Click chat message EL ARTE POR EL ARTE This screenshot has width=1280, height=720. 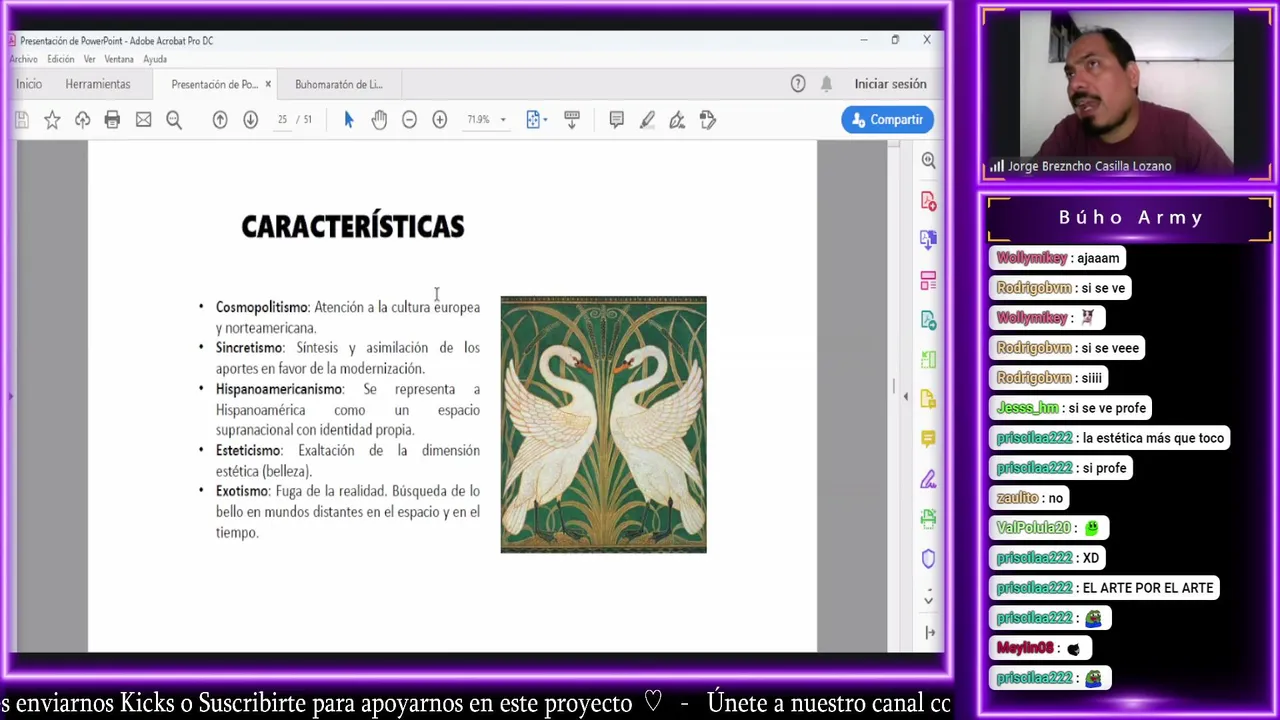(1148, 588)
